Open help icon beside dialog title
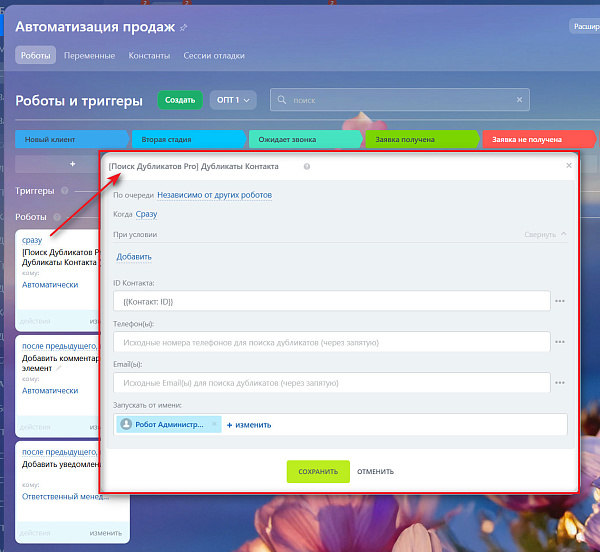The width and height of the screenshot is (600, 552). [x=307, y=166]
